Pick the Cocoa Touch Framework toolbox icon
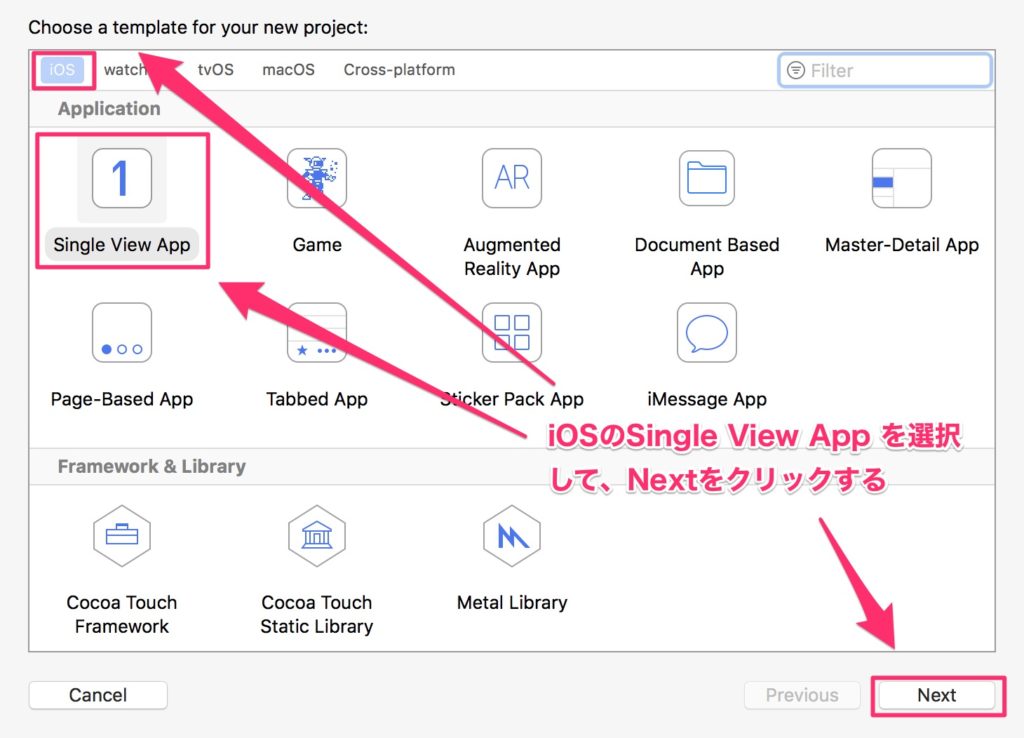Image resolution: width=1024 pixels, height=738 pixels. (x=122, y=536)
